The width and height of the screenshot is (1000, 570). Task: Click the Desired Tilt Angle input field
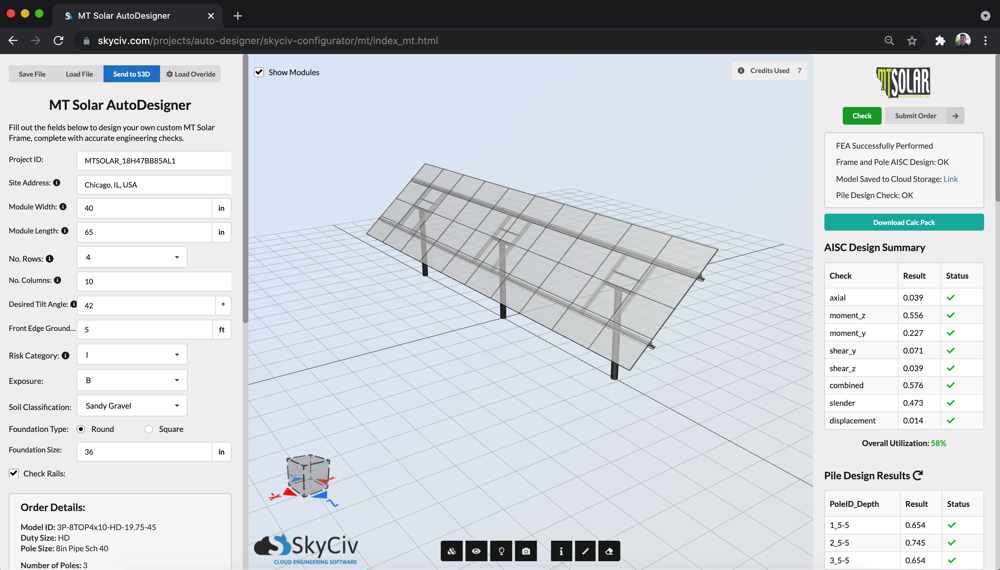point(146,305)
